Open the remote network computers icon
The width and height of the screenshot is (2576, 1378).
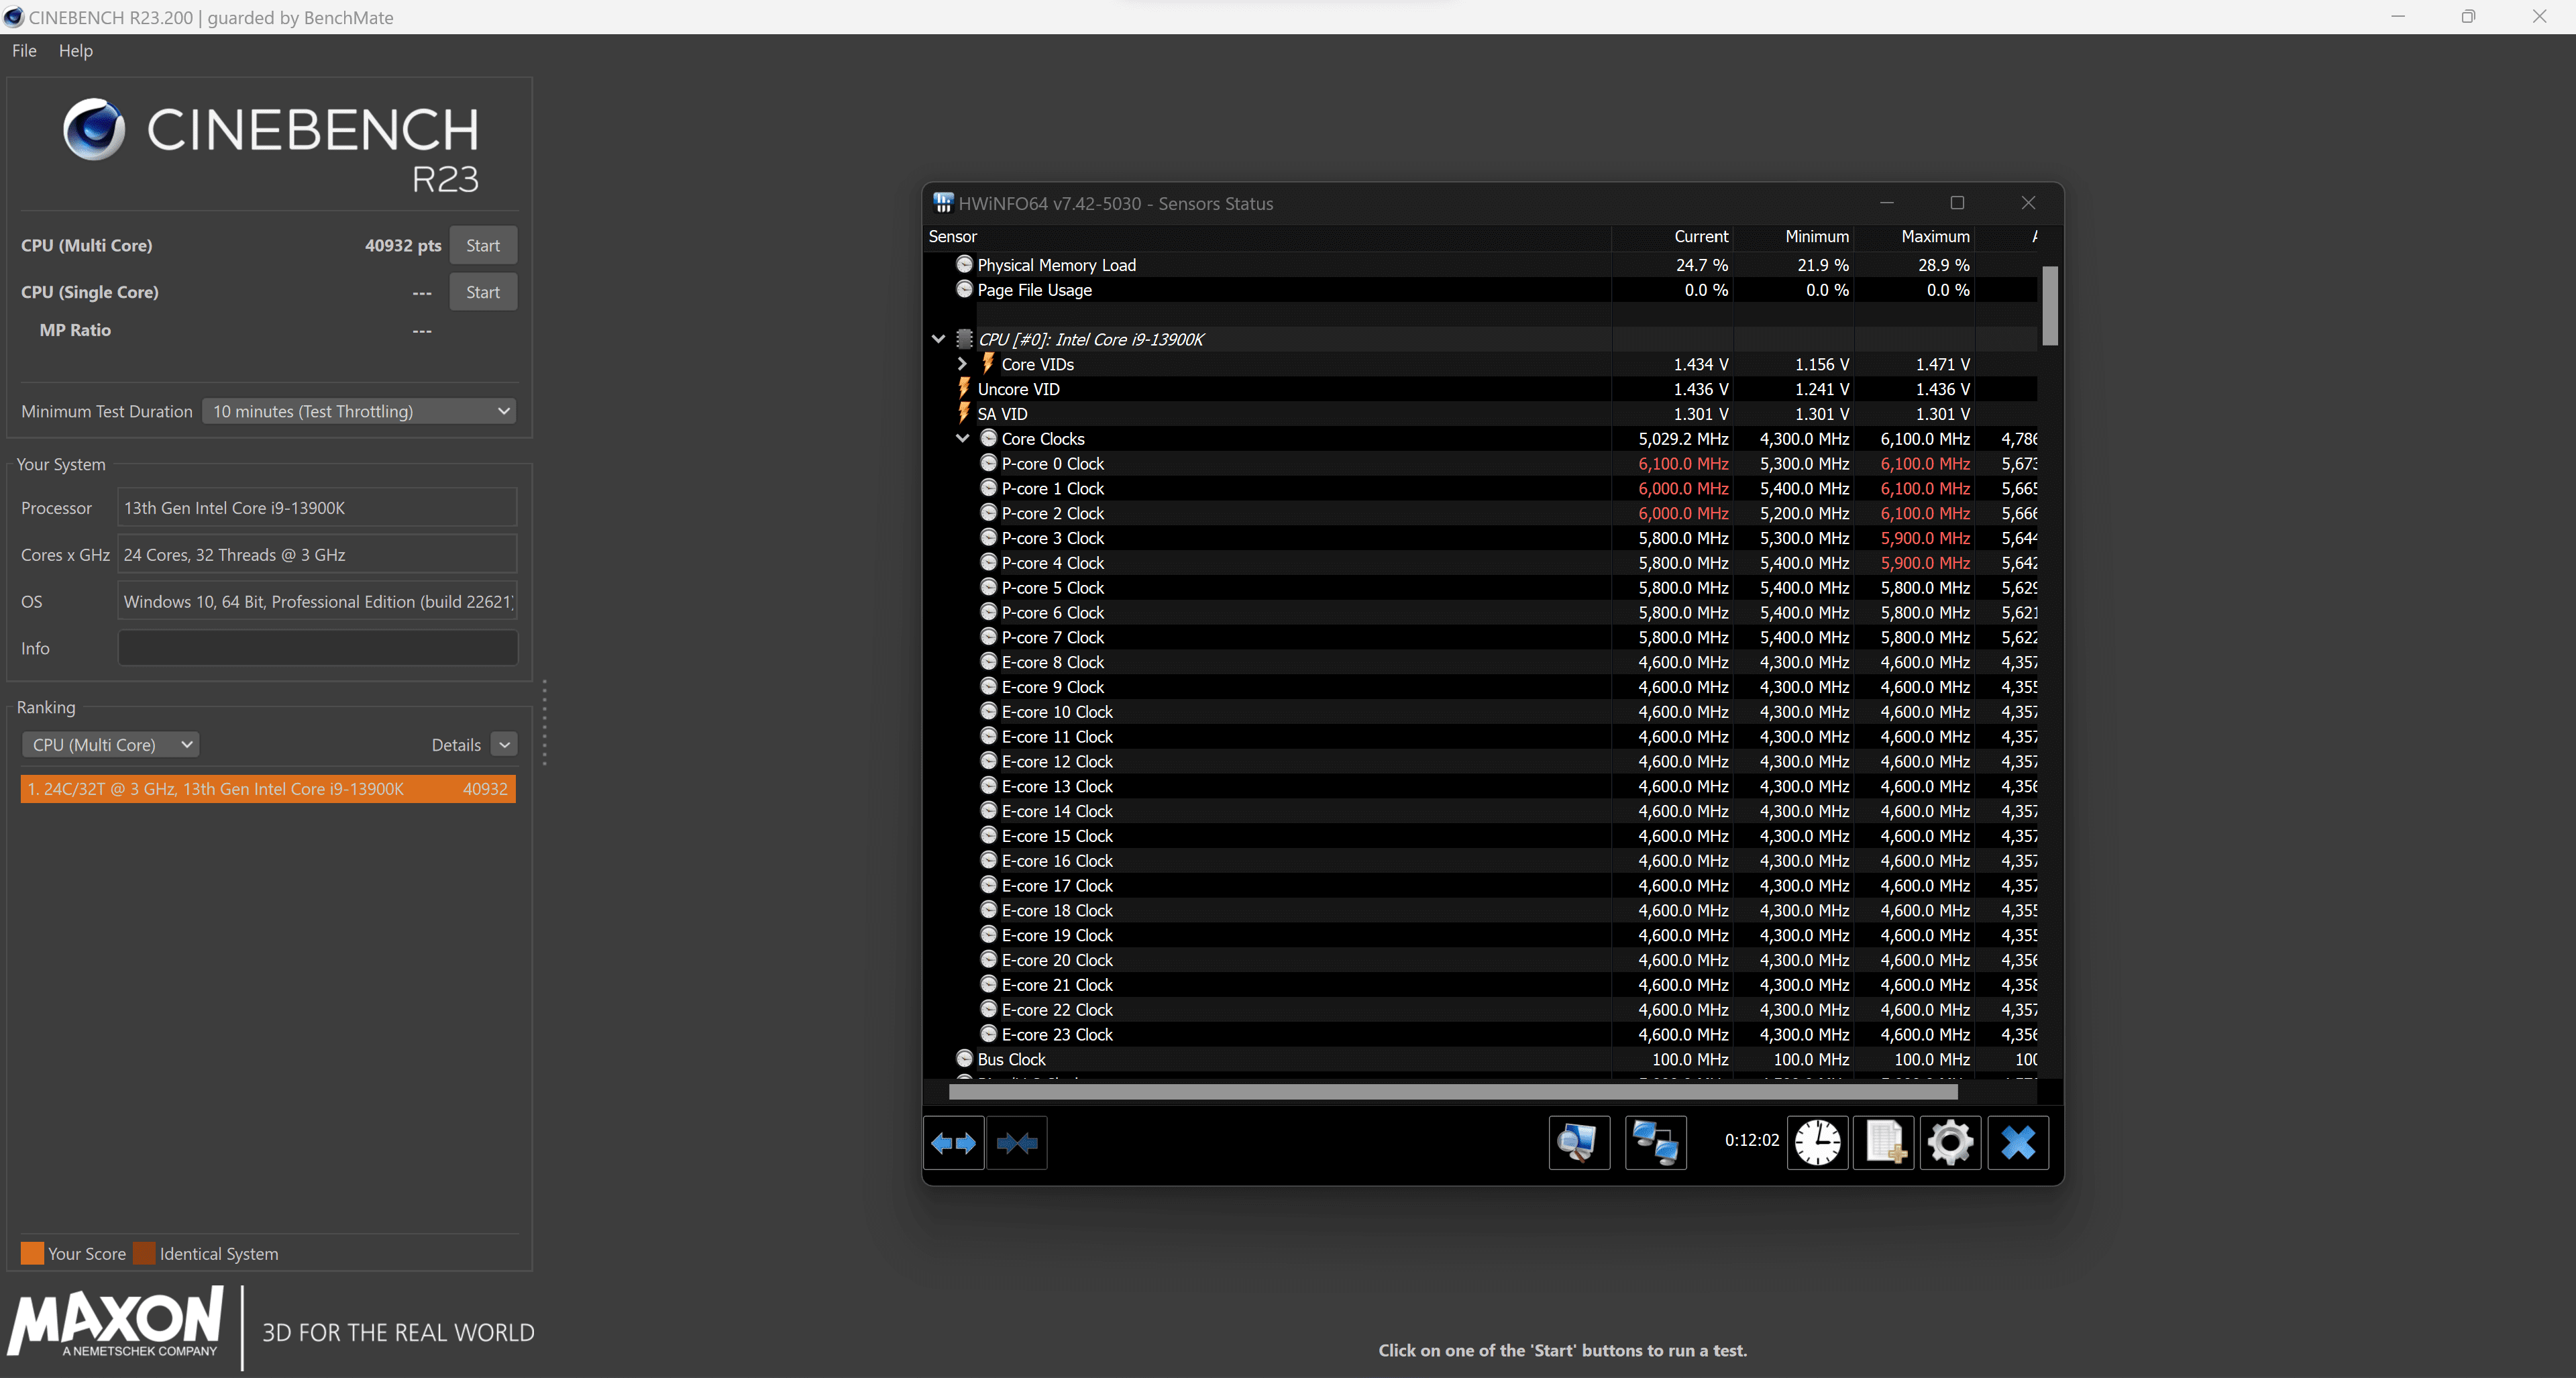[x=1655, y=1143]
